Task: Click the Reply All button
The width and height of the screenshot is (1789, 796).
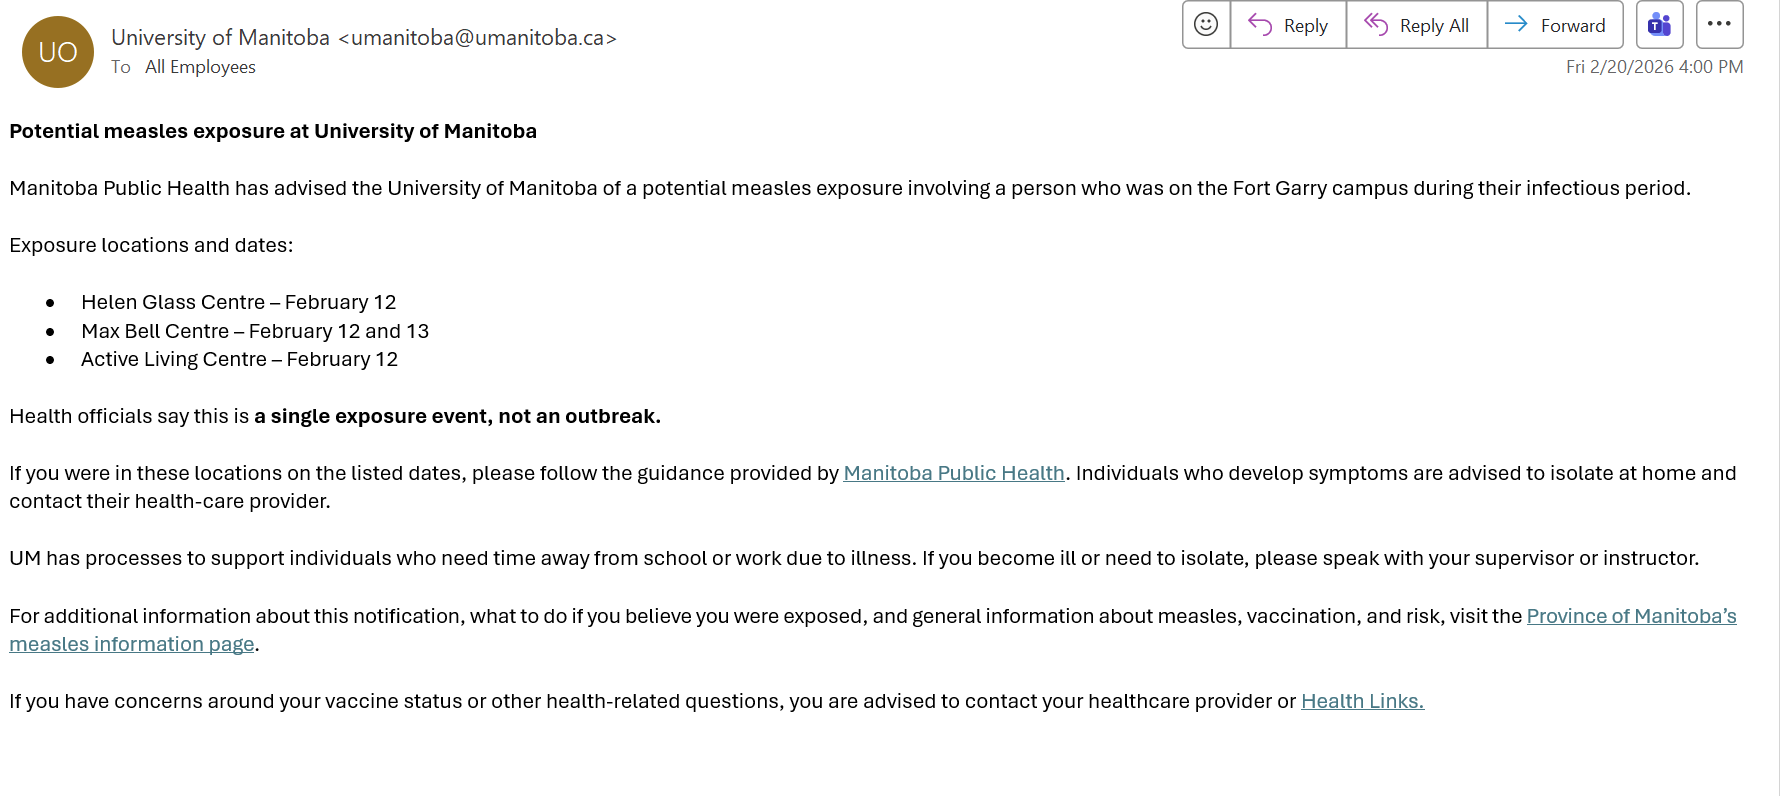Action: (1417, 25)
